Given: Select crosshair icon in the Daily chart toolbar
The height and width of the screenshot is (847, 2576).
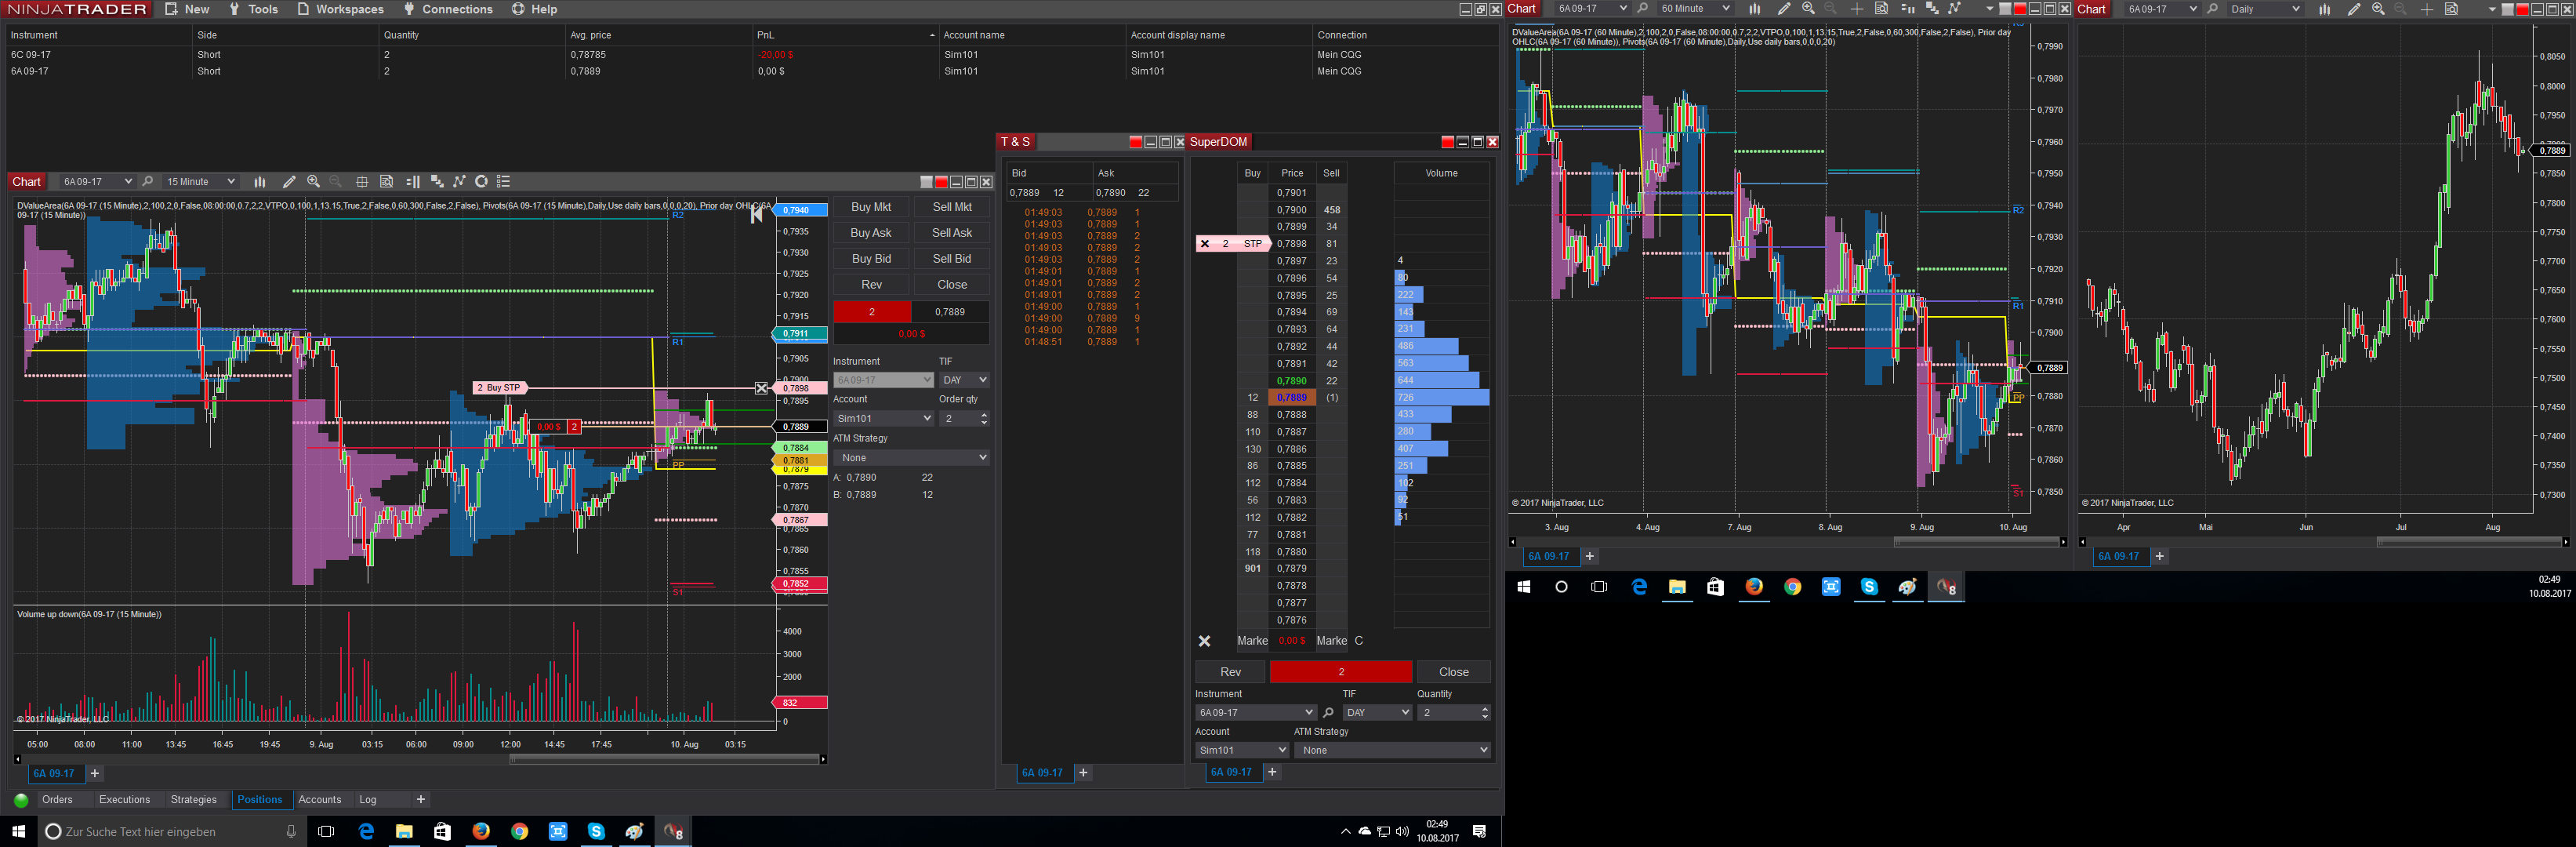Looking at the screenshot, I should click(2427, 9).
